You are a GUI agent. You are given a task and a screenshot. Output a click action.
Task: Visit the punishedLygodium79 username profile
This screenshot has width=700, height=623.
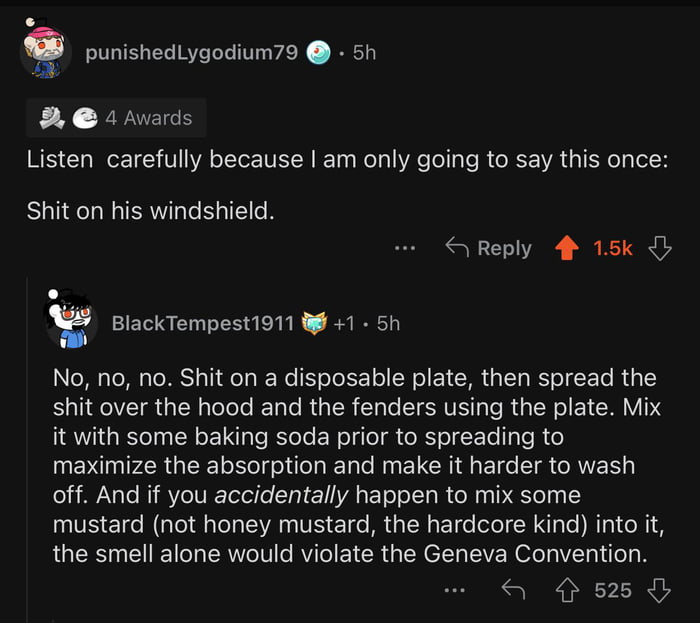pyautogui.click(x=191, y=52)
